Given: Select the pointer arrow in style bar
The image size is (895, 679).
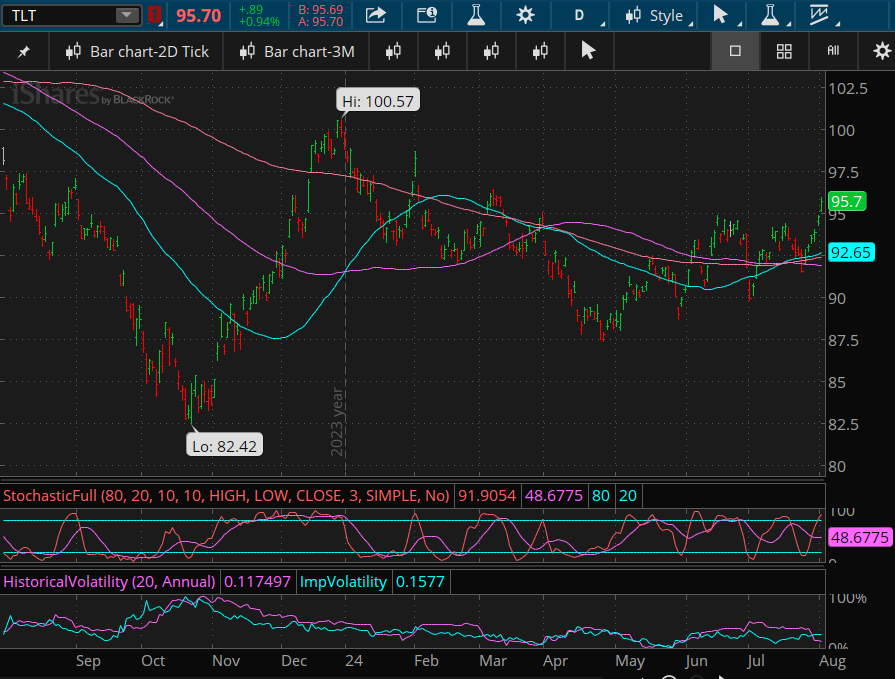Looking at the screenshot, I should pos(588,51).
